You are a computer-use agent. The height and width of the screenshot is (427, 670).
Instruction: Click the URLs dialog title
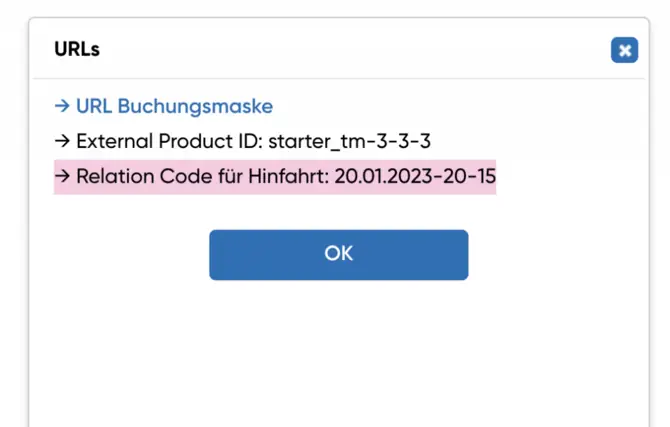tap(77, 49)
